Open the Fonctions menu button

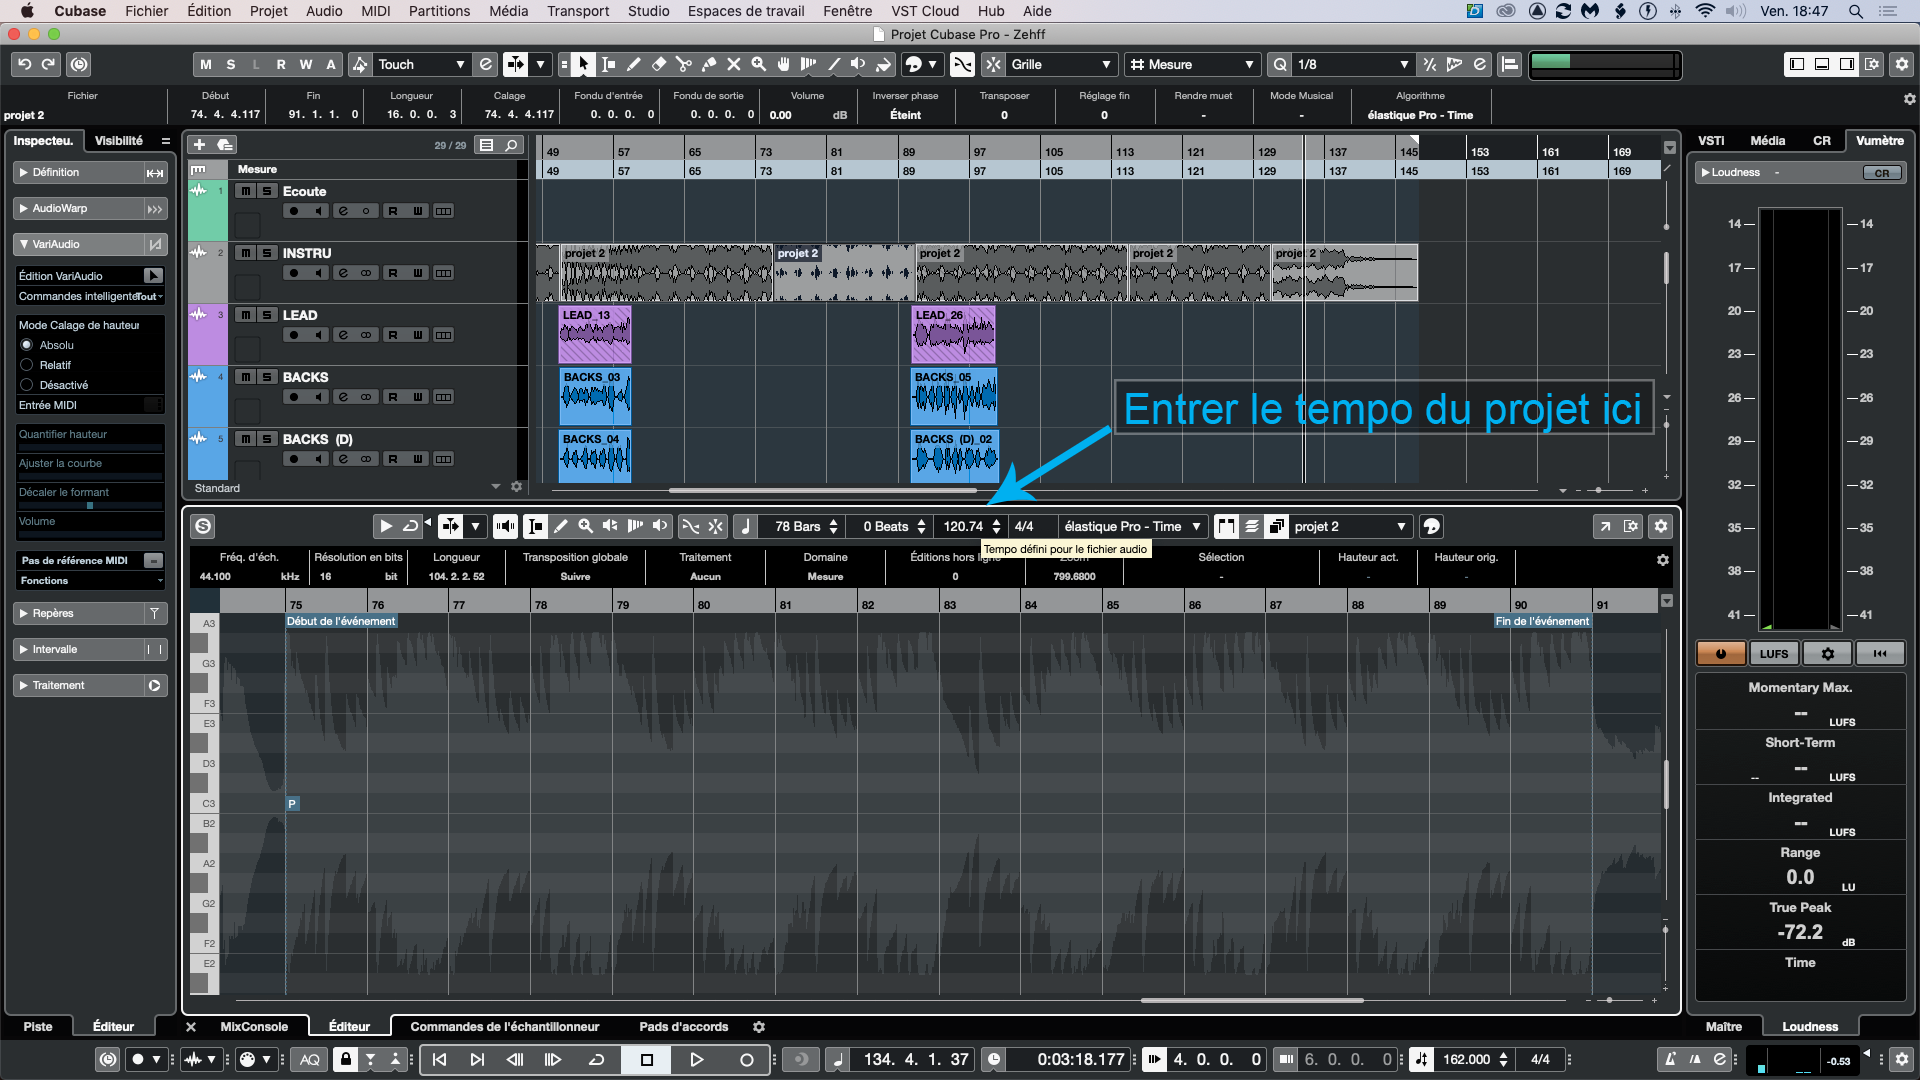coord(90,581)
